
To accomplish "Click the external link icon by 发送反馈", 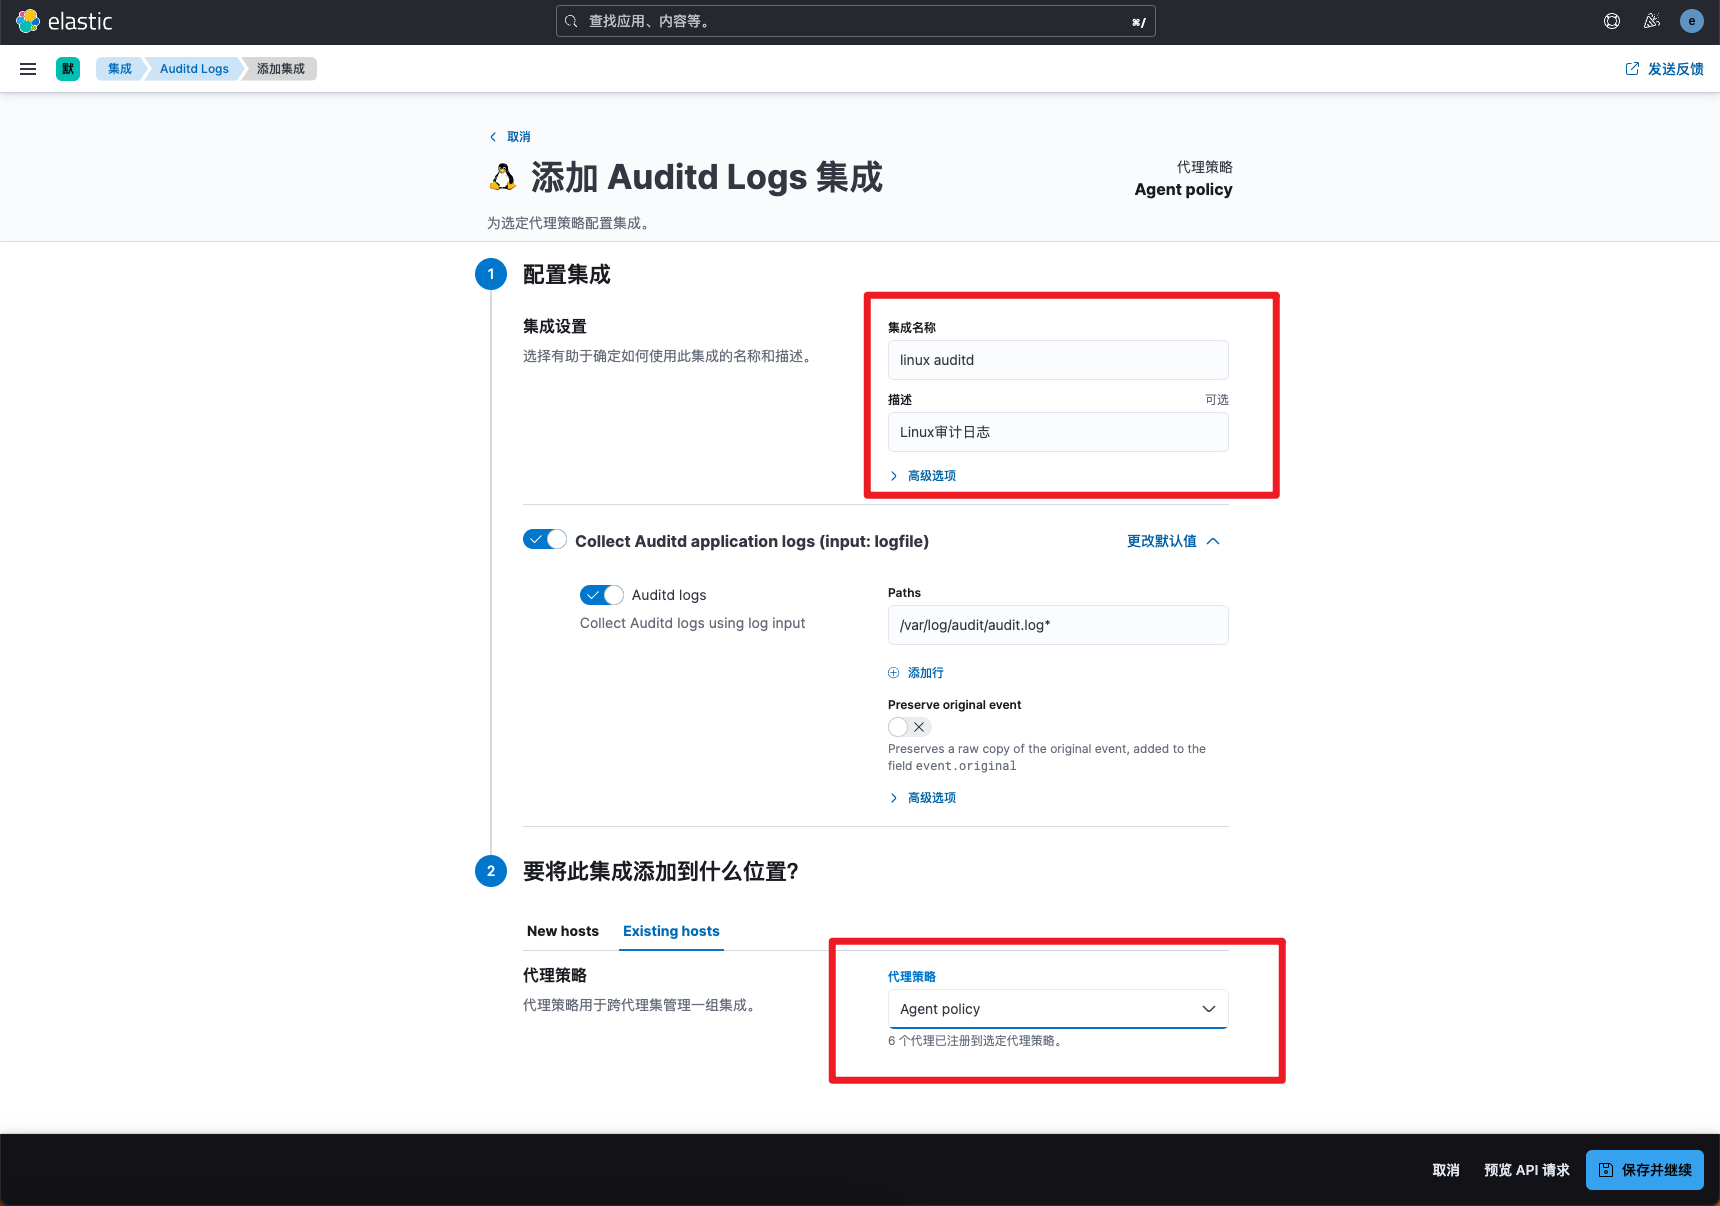I will pos(1632,69).
